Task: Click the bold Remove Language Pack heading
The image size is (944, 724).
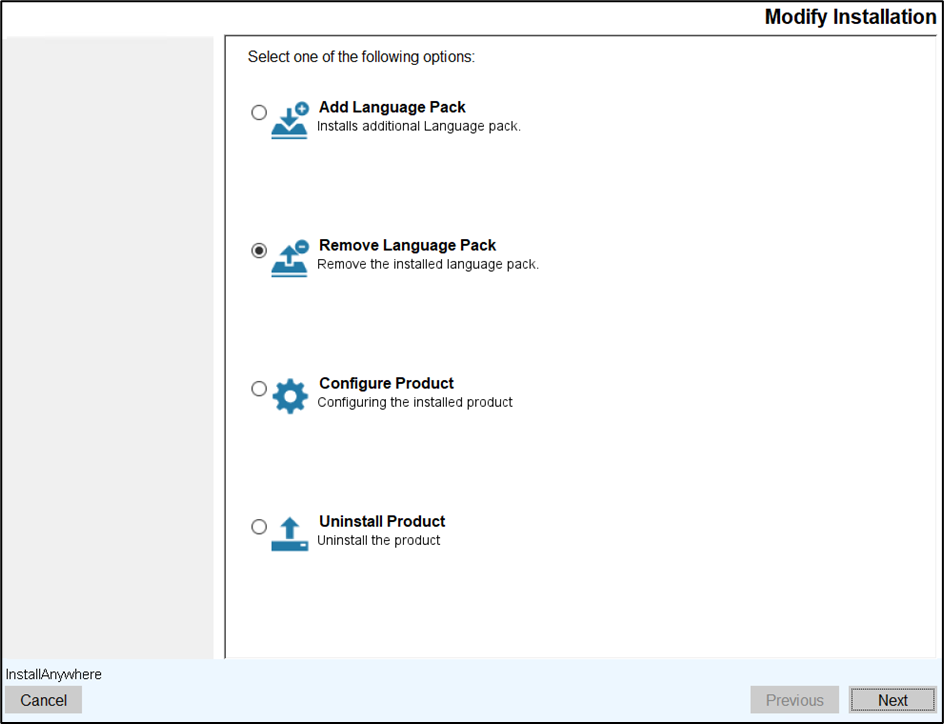Action: [407, 245]
